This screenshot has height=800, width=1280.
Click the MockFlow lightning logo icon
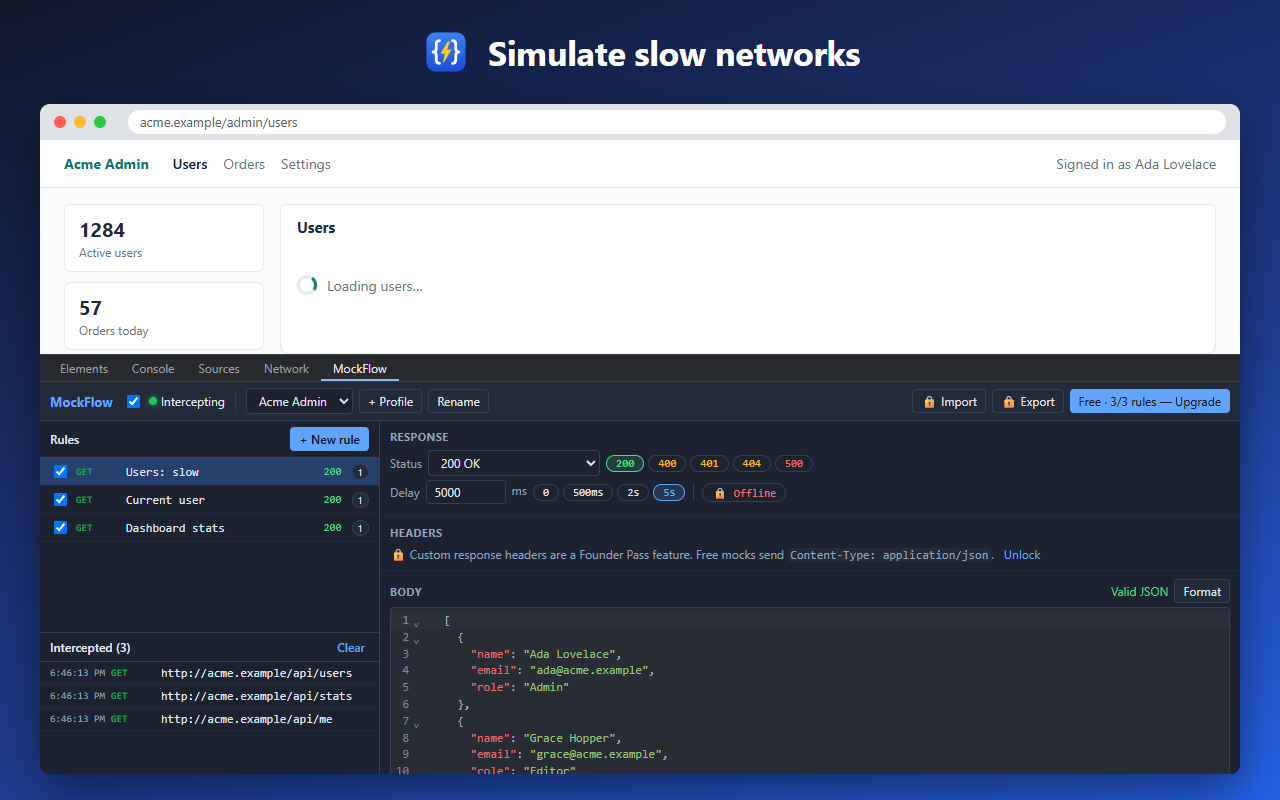pyautogui.click(x=446, y=52)
